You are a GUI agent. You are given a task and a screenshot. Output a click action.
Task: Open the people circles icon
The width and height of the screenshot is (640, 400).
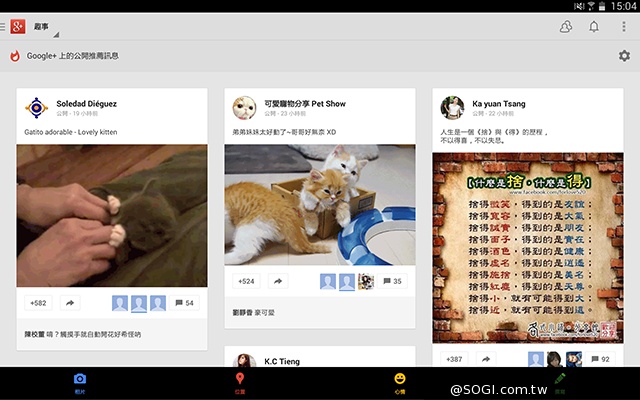point(566,27)
